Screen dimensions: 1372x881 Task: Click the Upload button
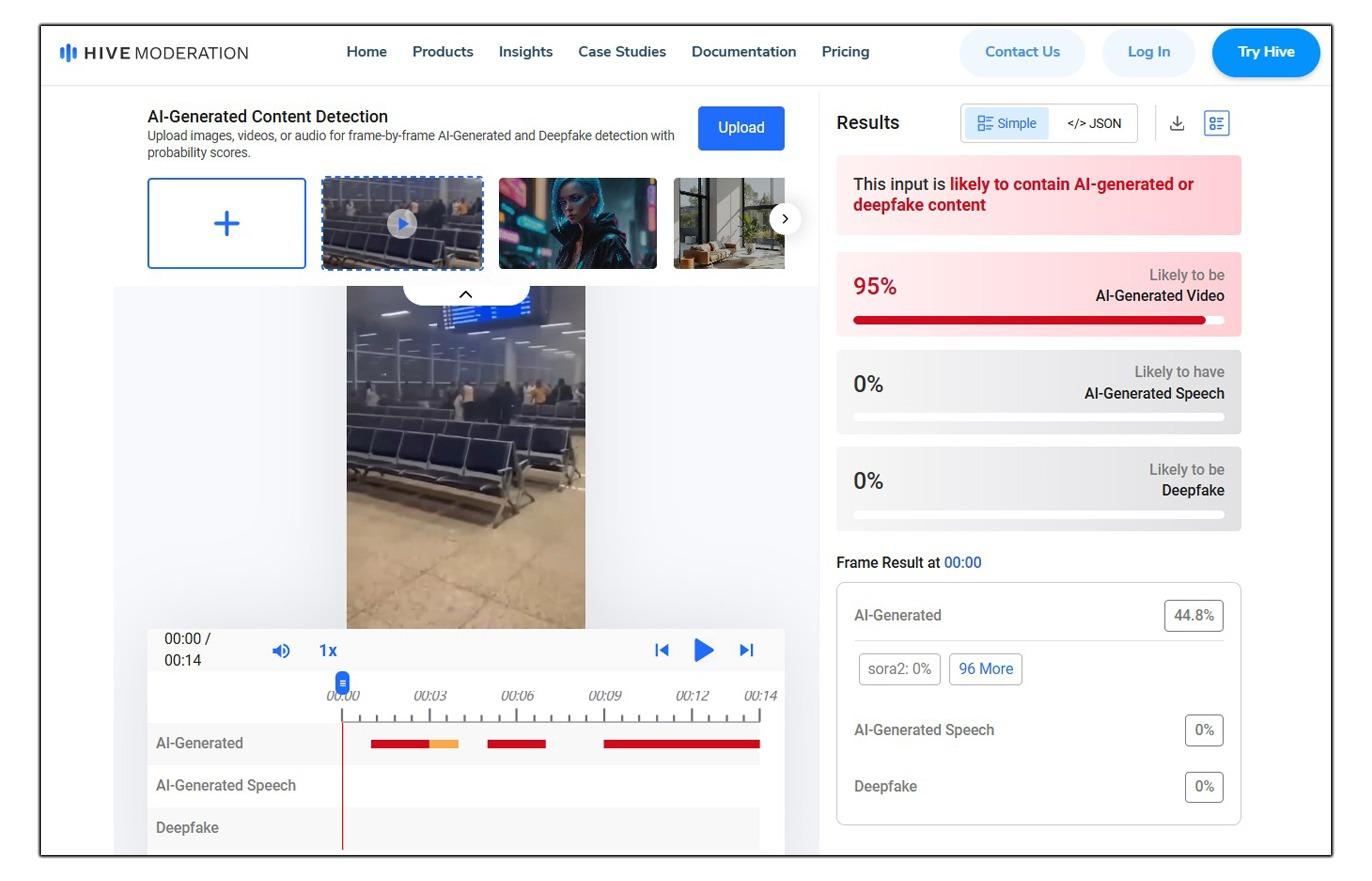[740, 128]
